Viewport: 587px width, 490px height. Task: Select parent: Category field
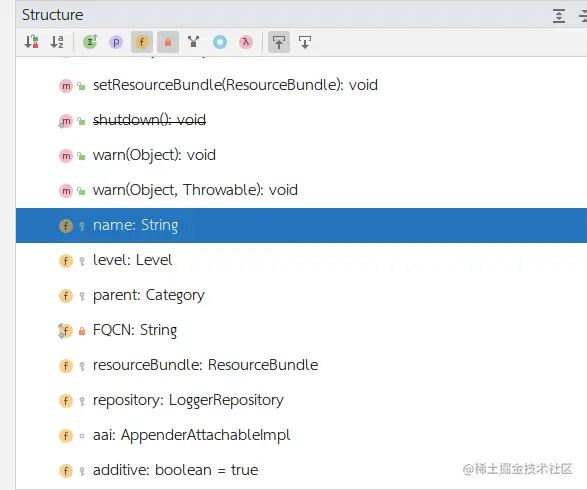(301, 295)
